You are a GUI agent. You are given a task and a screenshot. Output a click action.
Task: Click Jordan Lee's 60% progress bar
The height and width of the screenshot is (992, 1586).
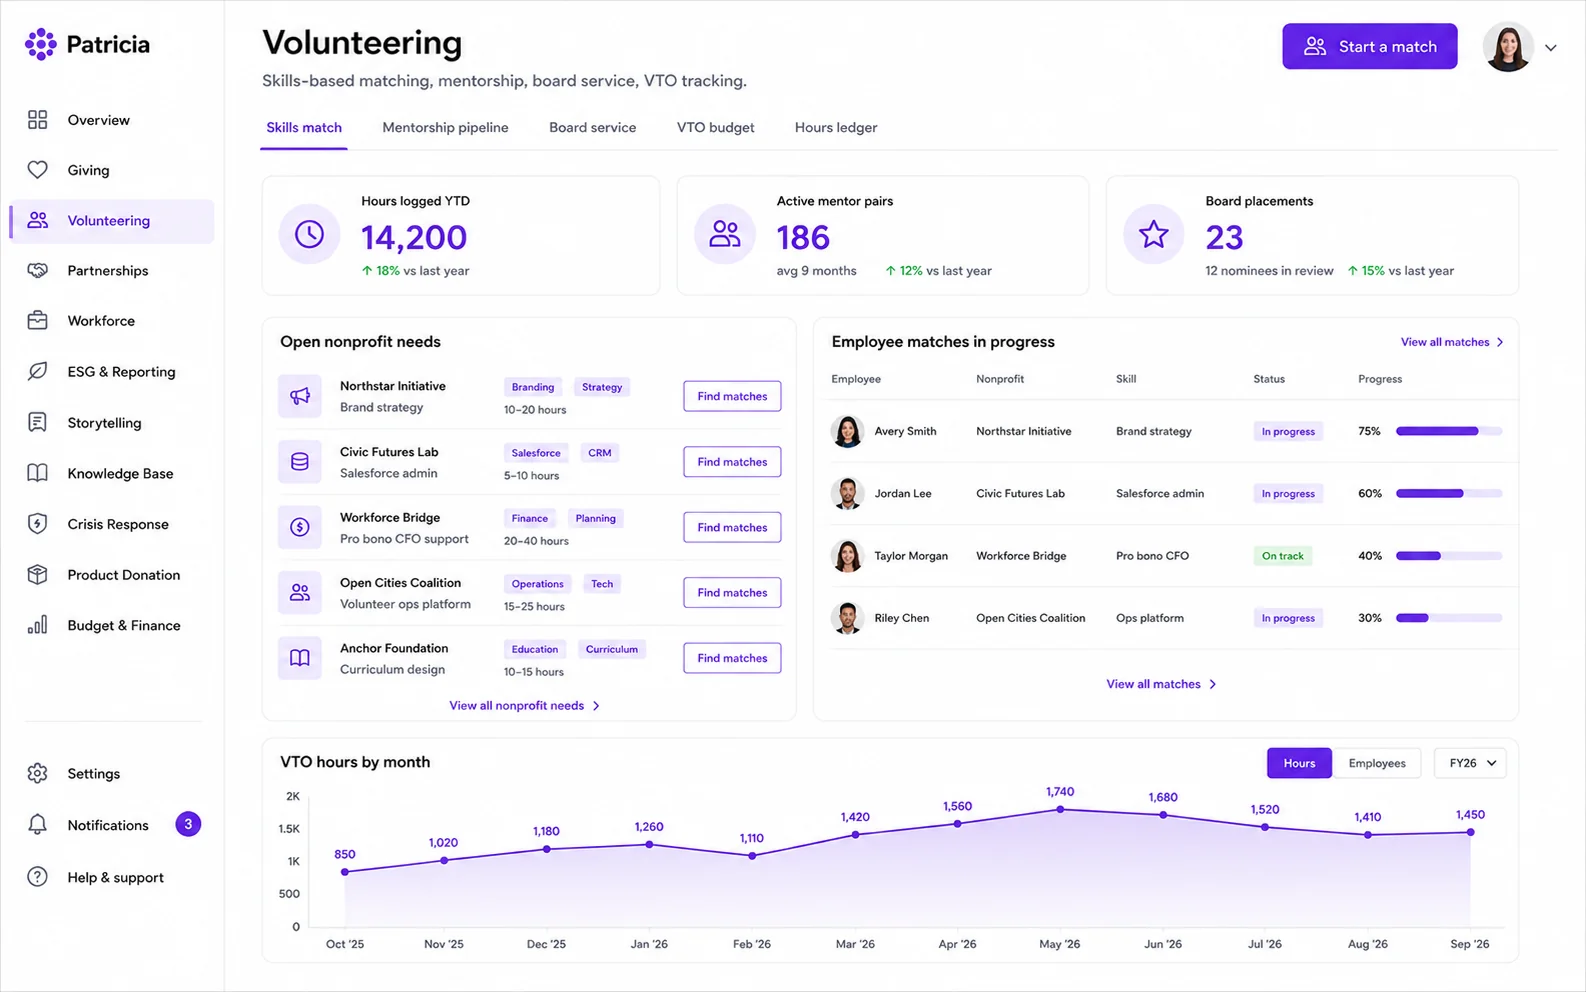pyautogui.click(x=1449, y=494)
